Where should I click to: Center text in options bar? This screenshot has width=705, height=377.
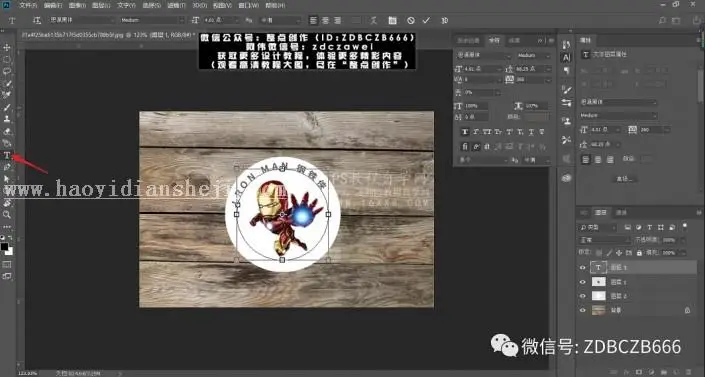point(325,20)
